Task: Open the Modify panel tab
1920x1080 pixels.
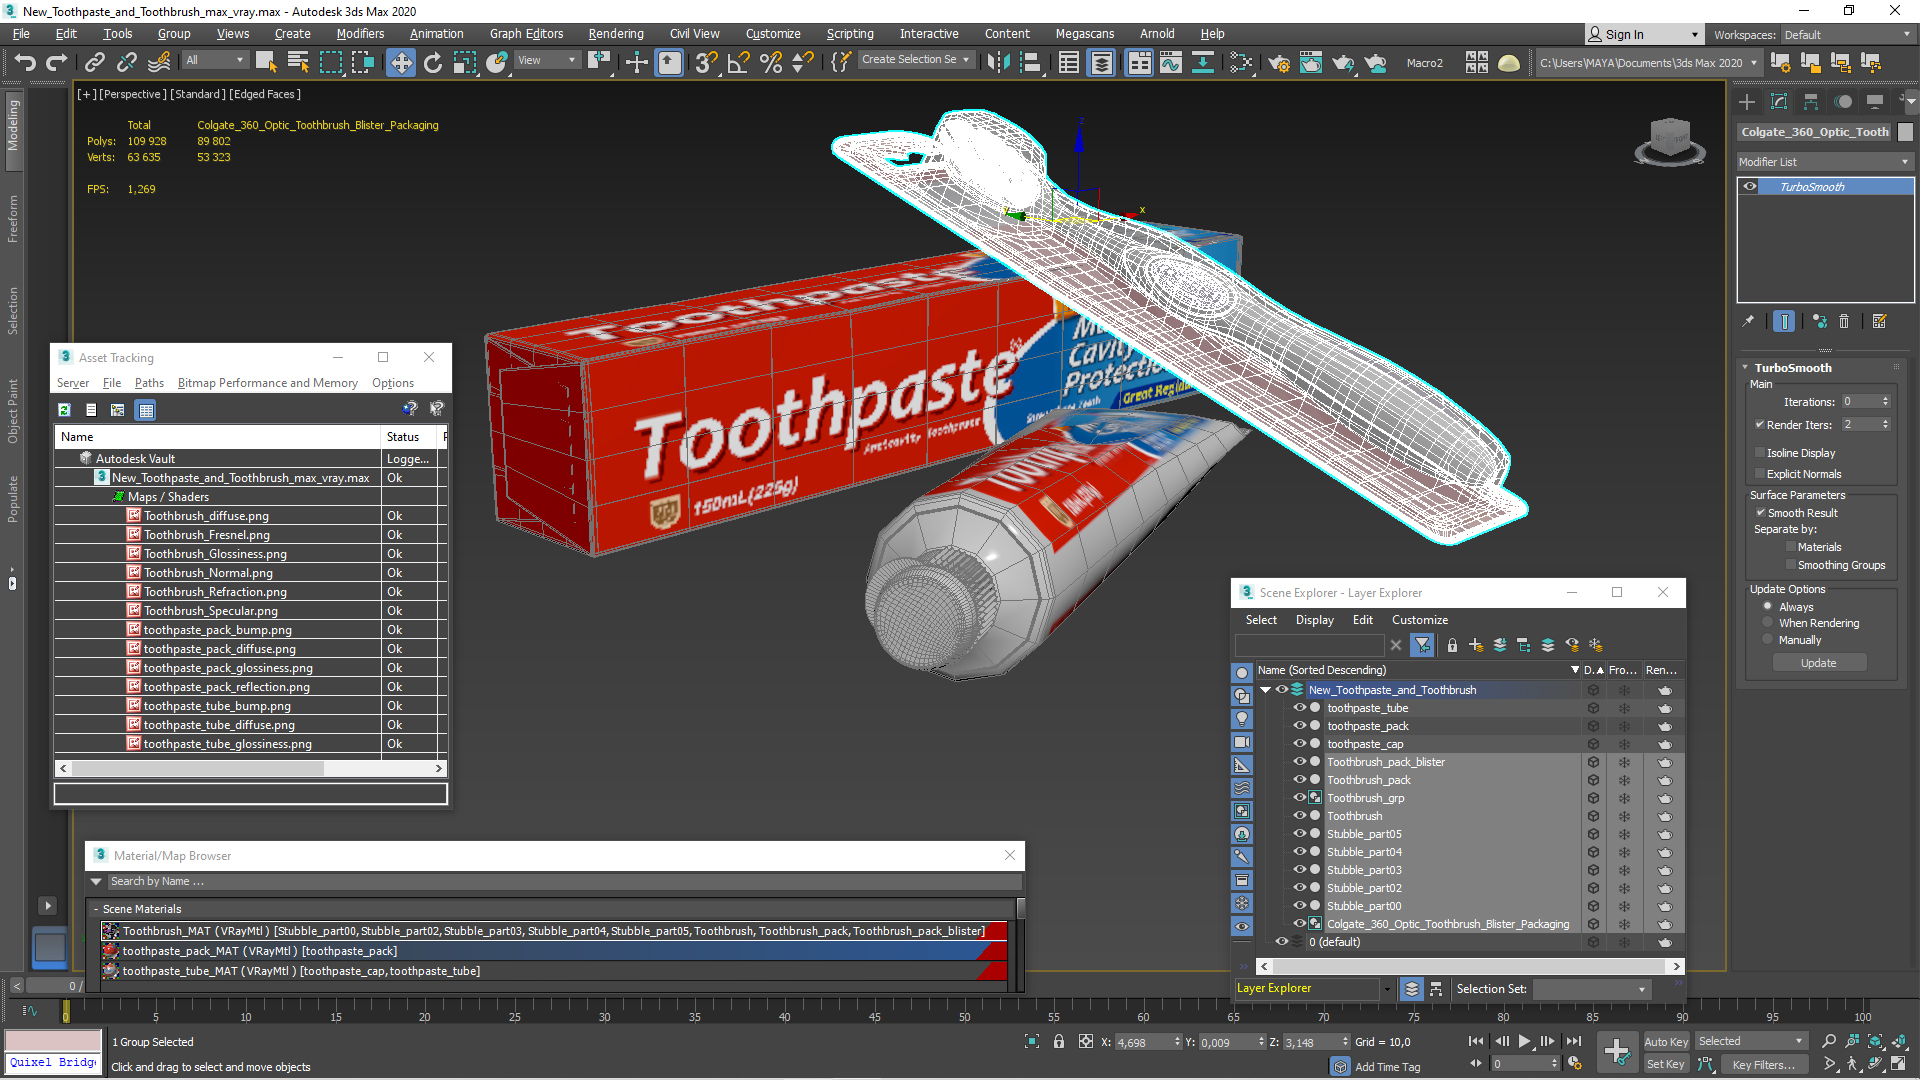Action: 1779,102
